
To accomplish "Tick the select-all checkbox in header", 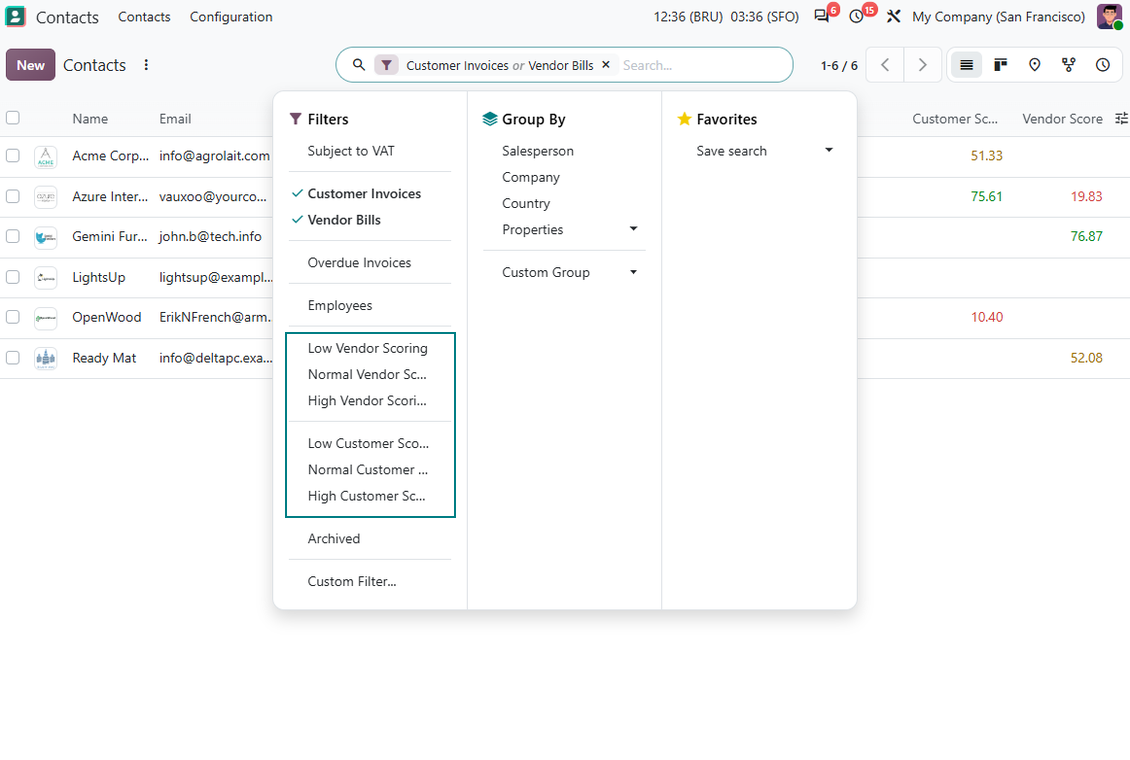I will pos(13,118).
